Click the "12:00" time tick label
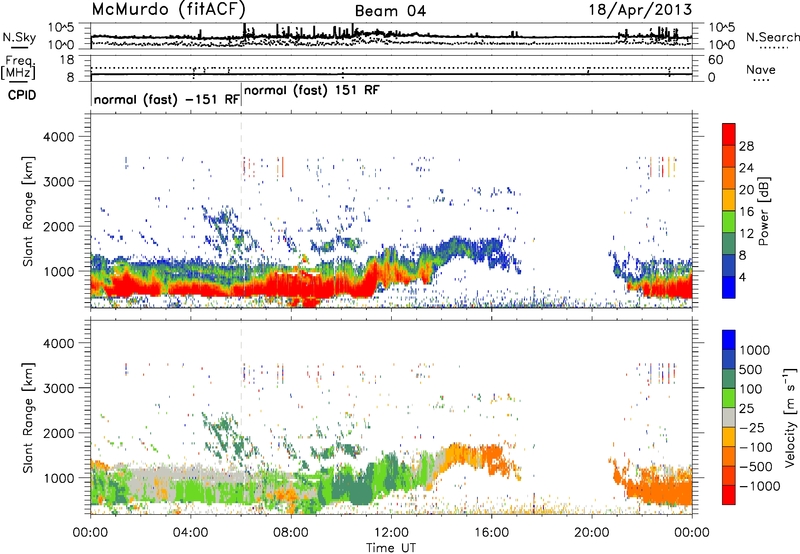This screenshot has height=554, width=800. tap(391, 533)
